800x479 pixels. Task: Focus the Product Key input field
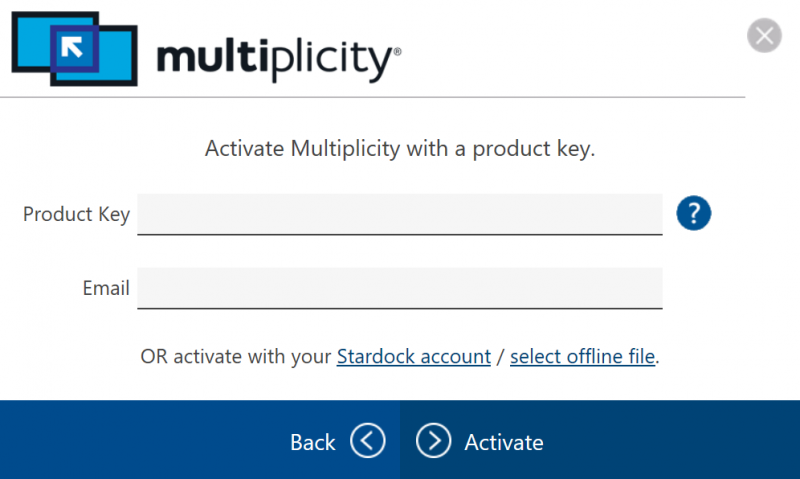(399, 213)
